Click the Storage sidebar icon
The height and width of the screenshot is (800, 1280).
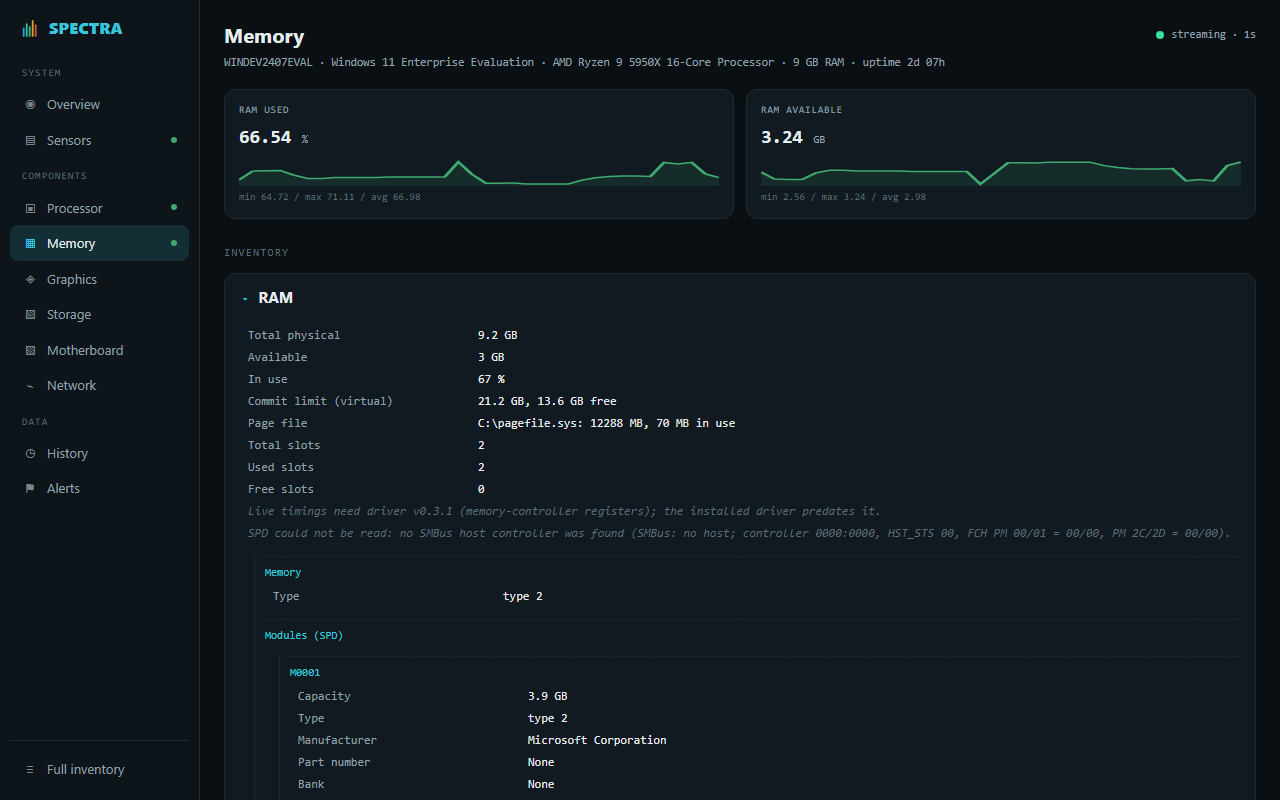(30, 314)
